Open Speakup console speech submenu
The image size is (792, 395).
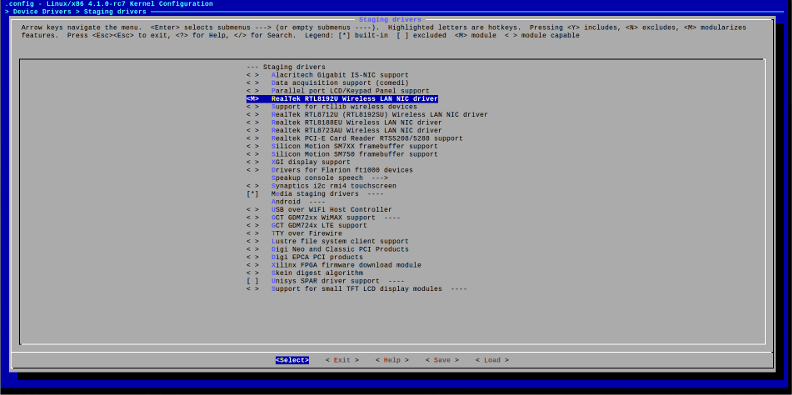pyautogui.click(x=329, y=178)
